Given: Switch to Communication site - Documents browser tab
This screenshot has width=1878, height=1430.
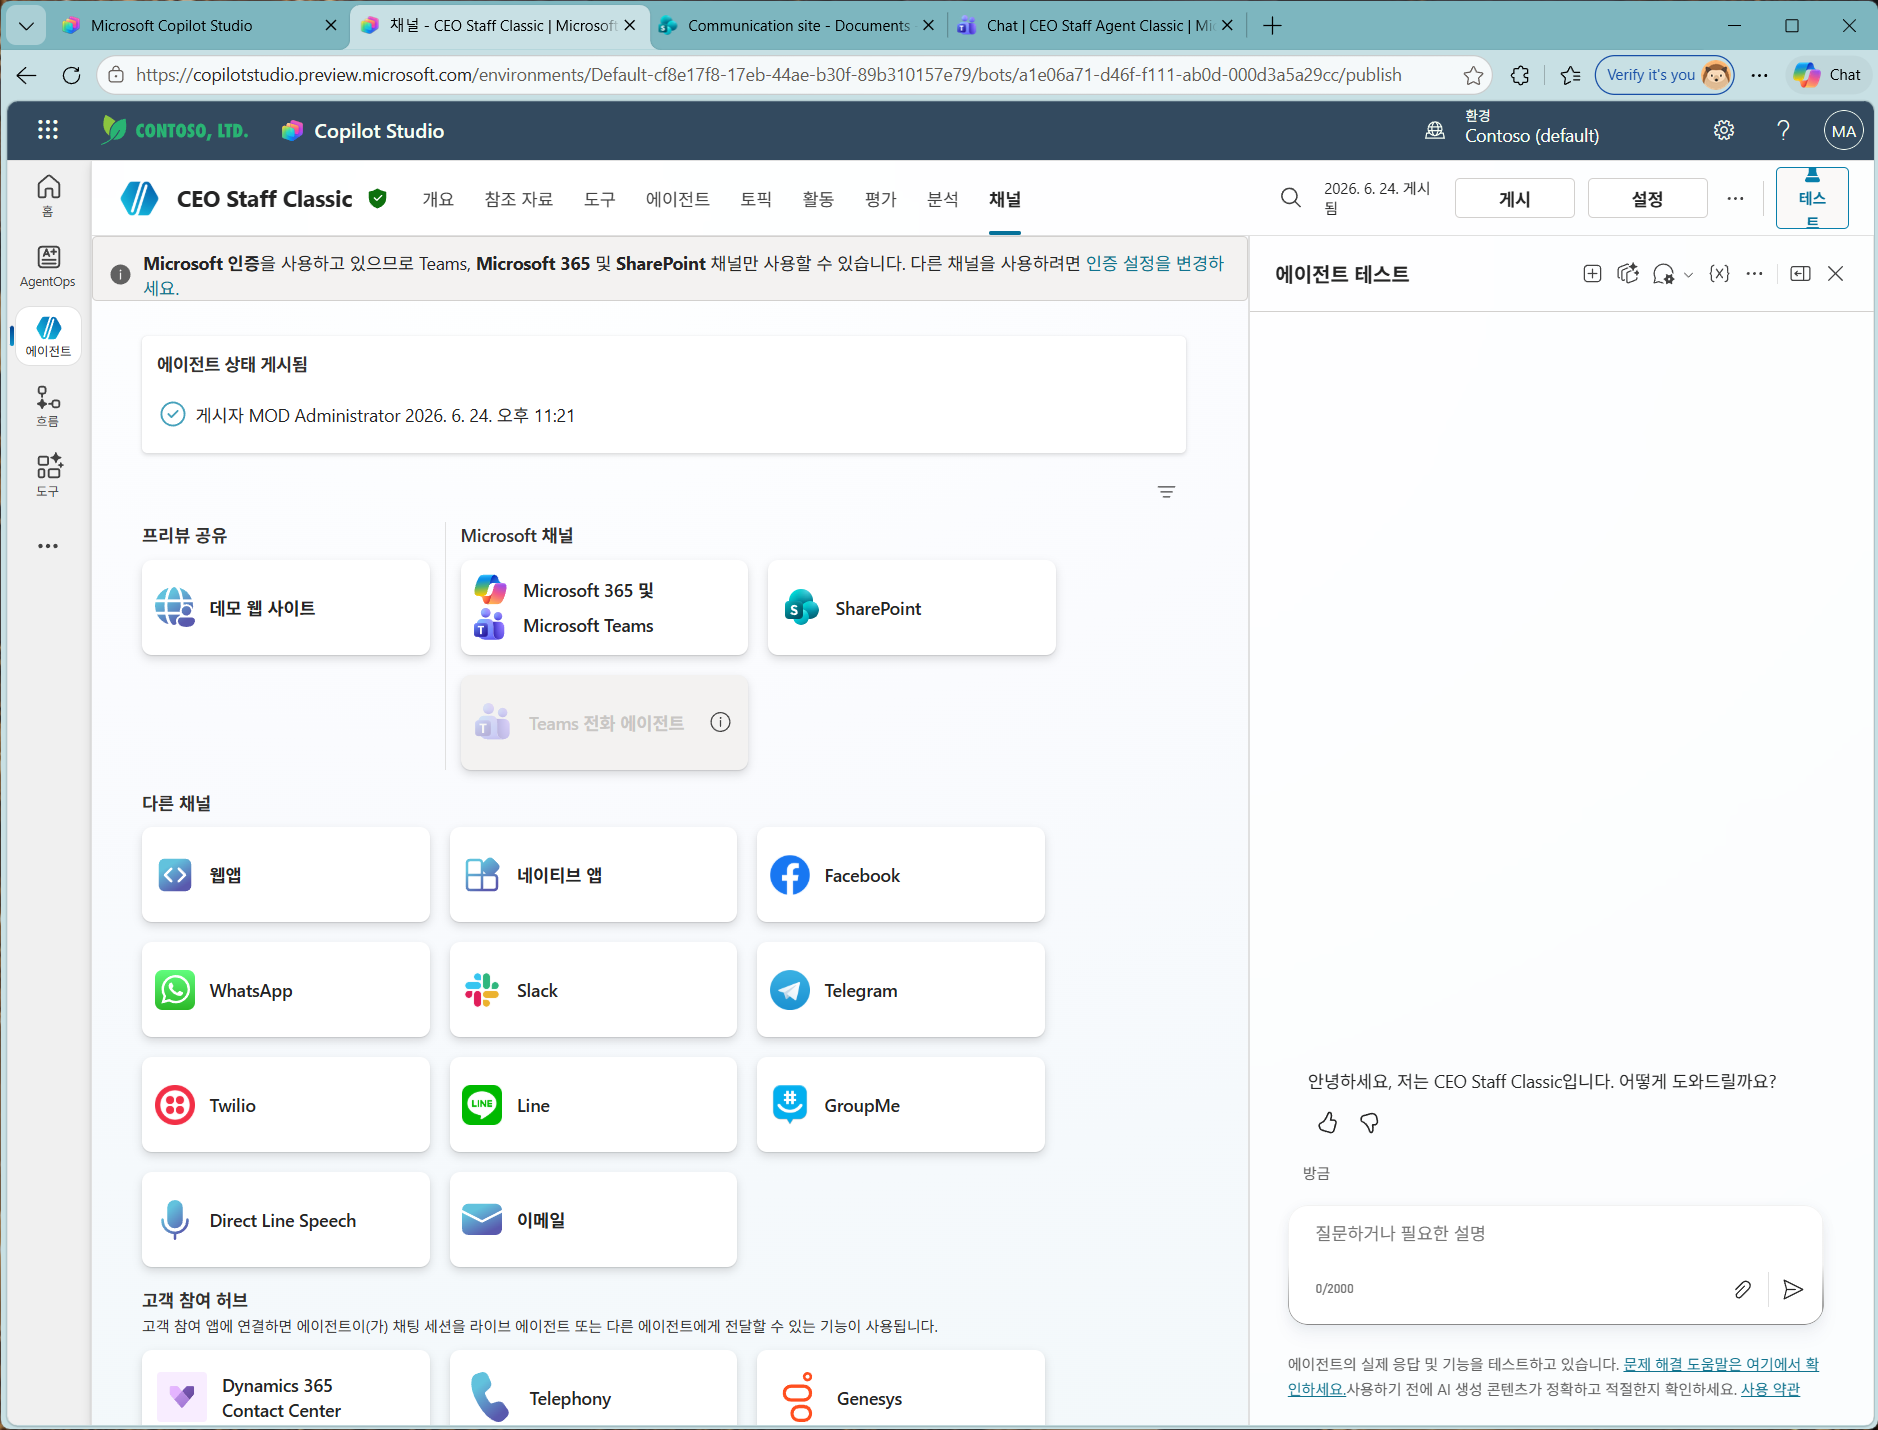Looking at the screenshot, I should pyautogui.click(x=798, y=26).
